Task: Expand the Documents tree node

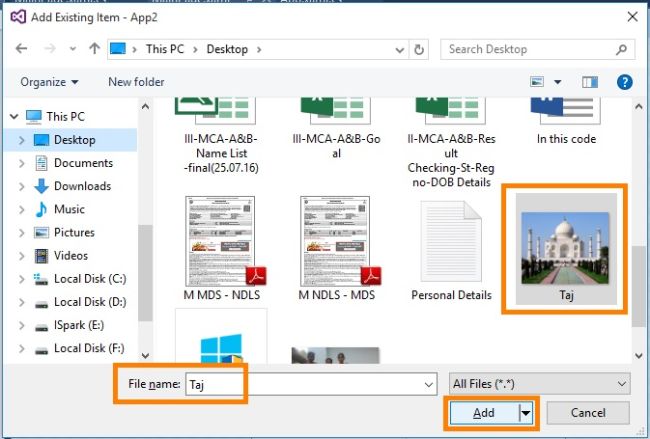Action: [22, 163]
